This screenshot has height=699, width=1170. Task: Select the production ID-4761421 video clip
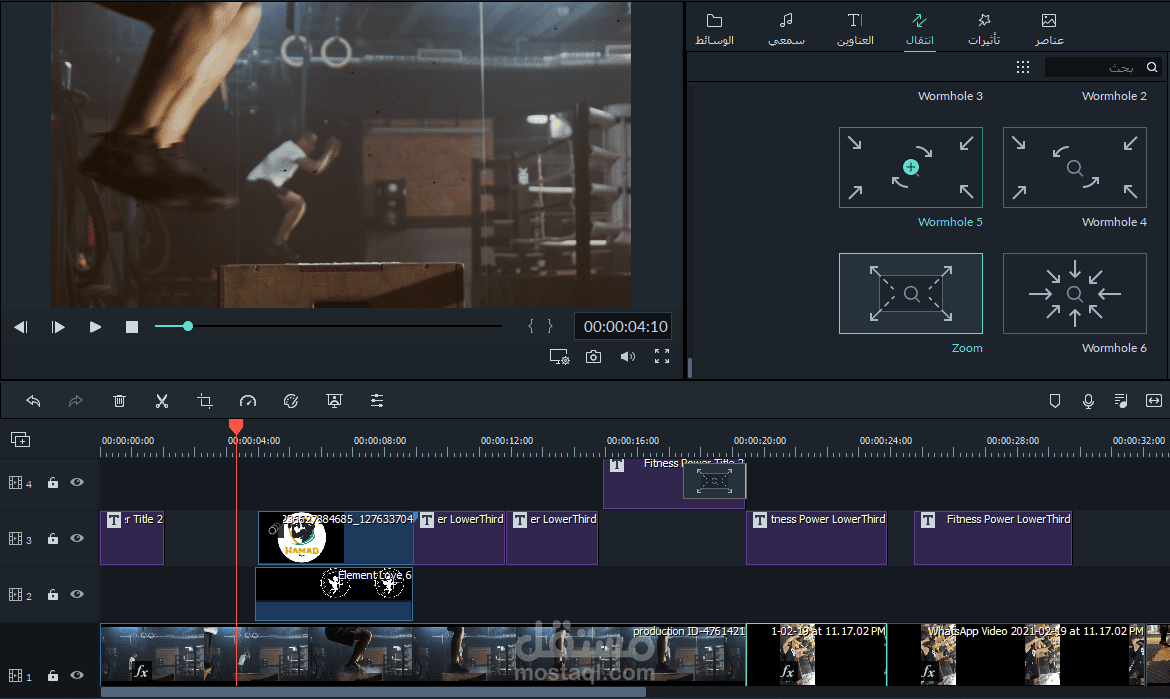[422, 653]
